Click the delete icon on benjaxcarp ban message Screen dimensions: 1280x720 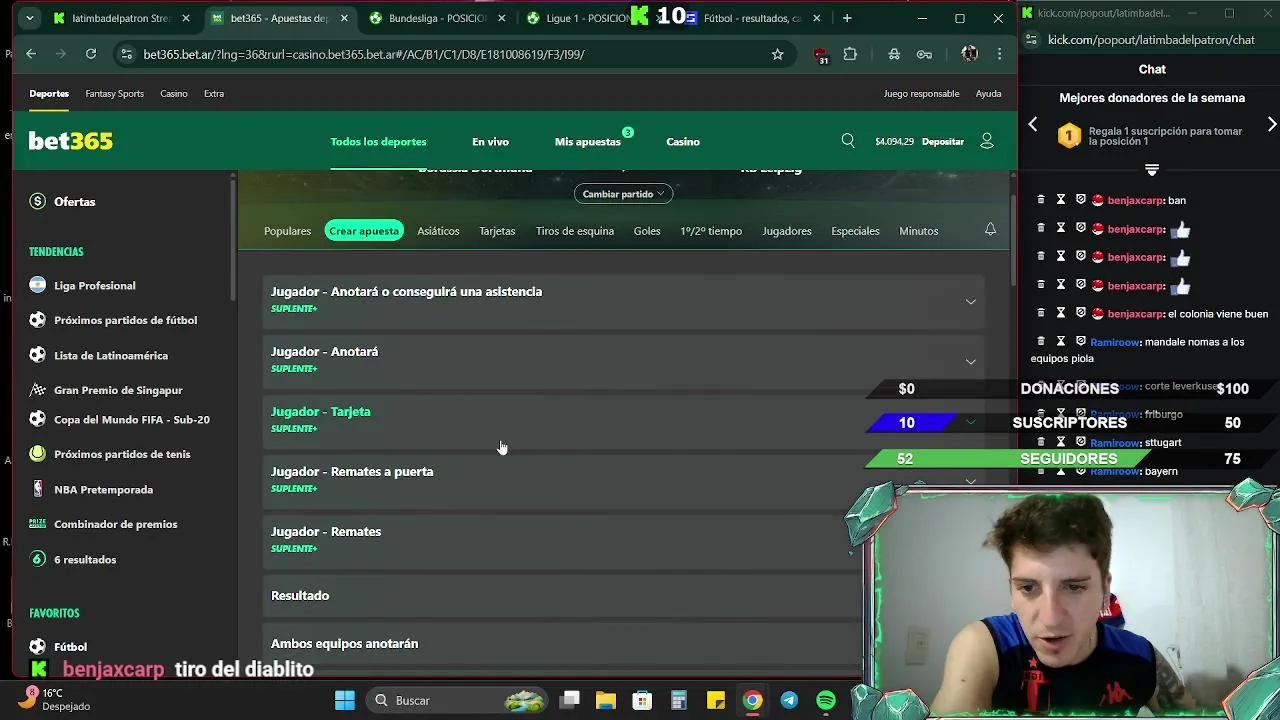(x=1041, y=200)
